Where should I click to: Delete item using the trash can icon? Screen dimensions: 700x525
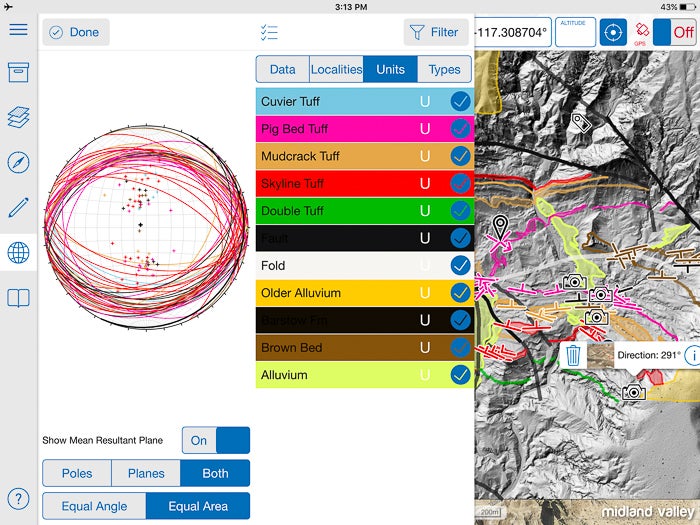point(573,355)
